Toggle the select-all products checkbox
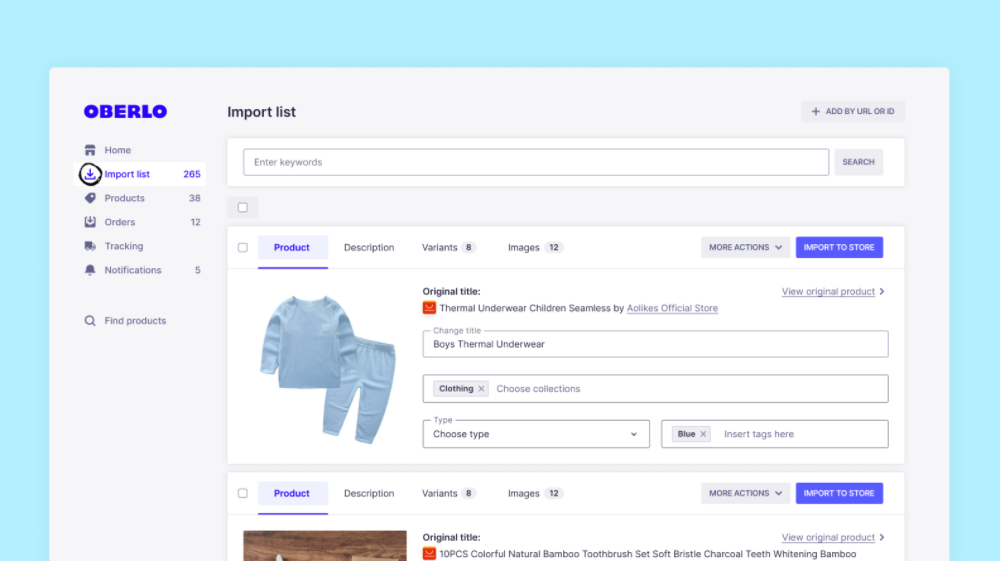This screenshot has height=561, width=1000. (x=243, y=207)
